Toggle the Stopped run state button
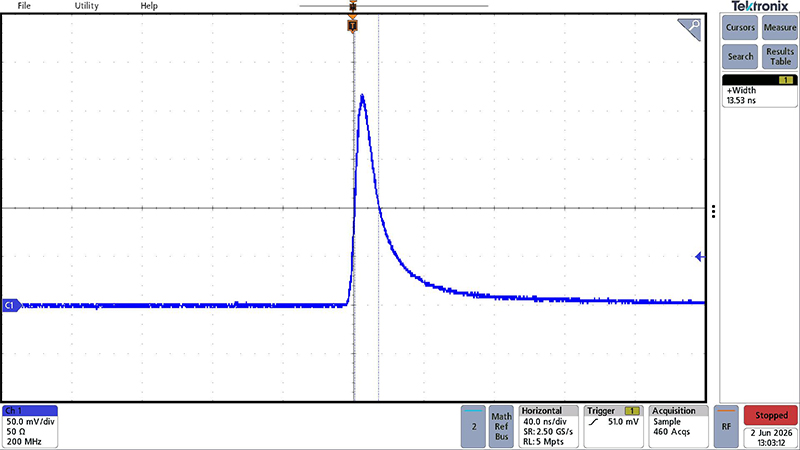Screen dimensions: 800x450 point(771,415)
